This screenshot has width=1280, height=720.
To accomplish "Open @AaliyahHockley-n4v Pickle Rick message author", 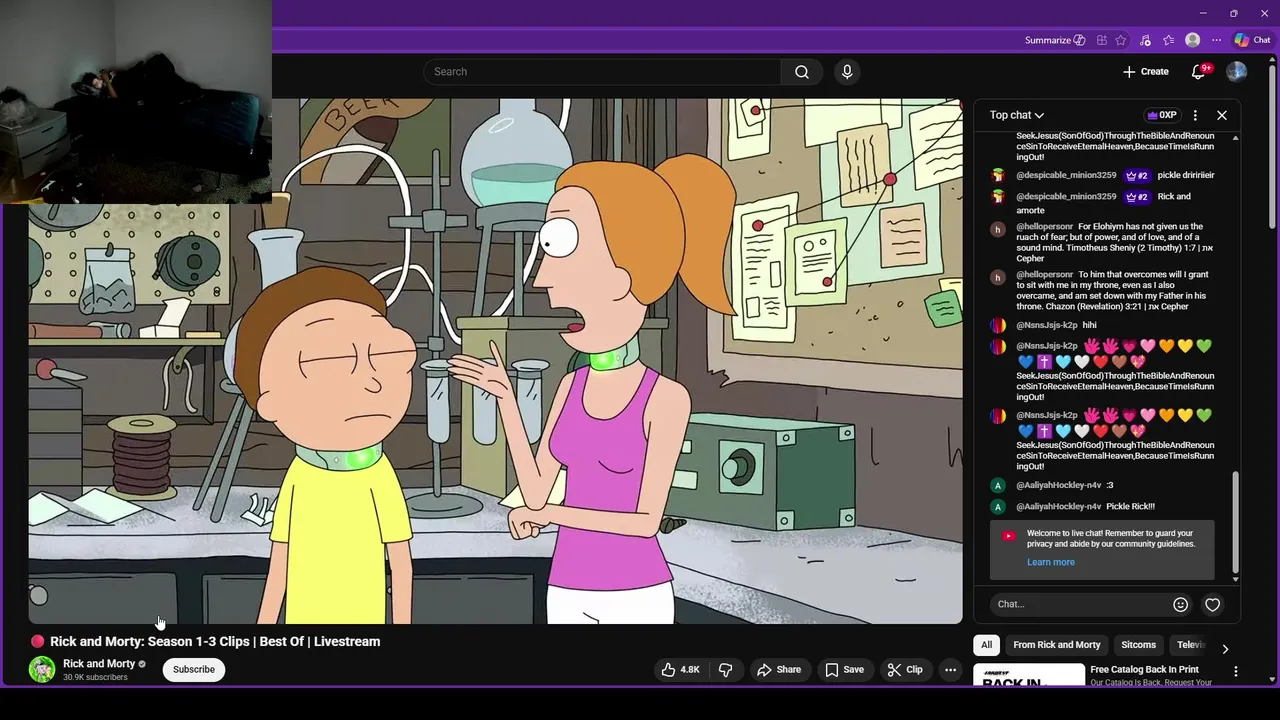I will pyautogui.click(x=1058, y=507).
